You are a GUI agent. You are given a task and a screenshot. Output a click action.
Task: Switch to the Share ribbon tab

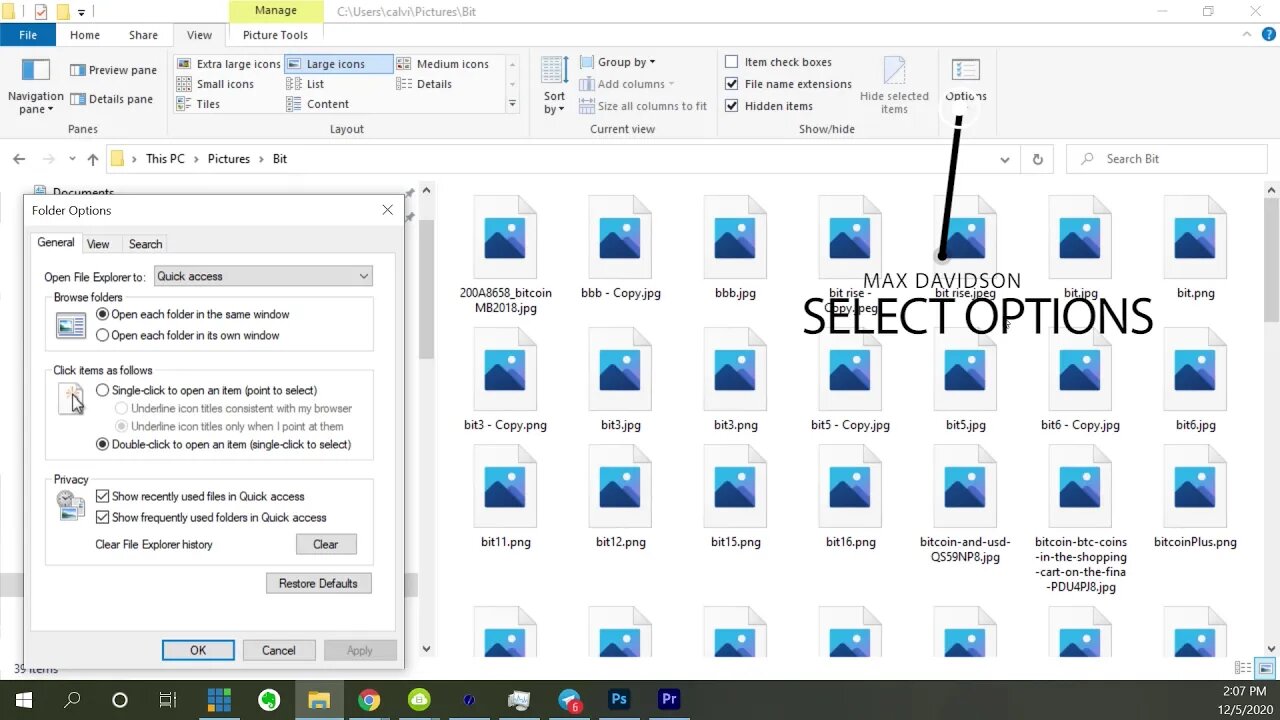point(143,35)
